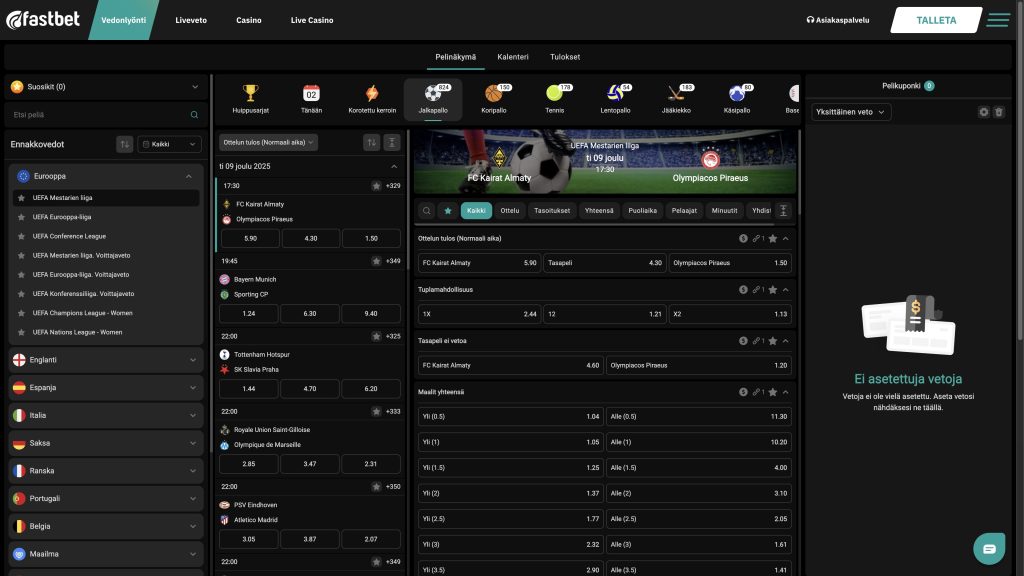Favorite the Tasapeli ei vetoa market

pyautogui.click(x=773, y=341)
